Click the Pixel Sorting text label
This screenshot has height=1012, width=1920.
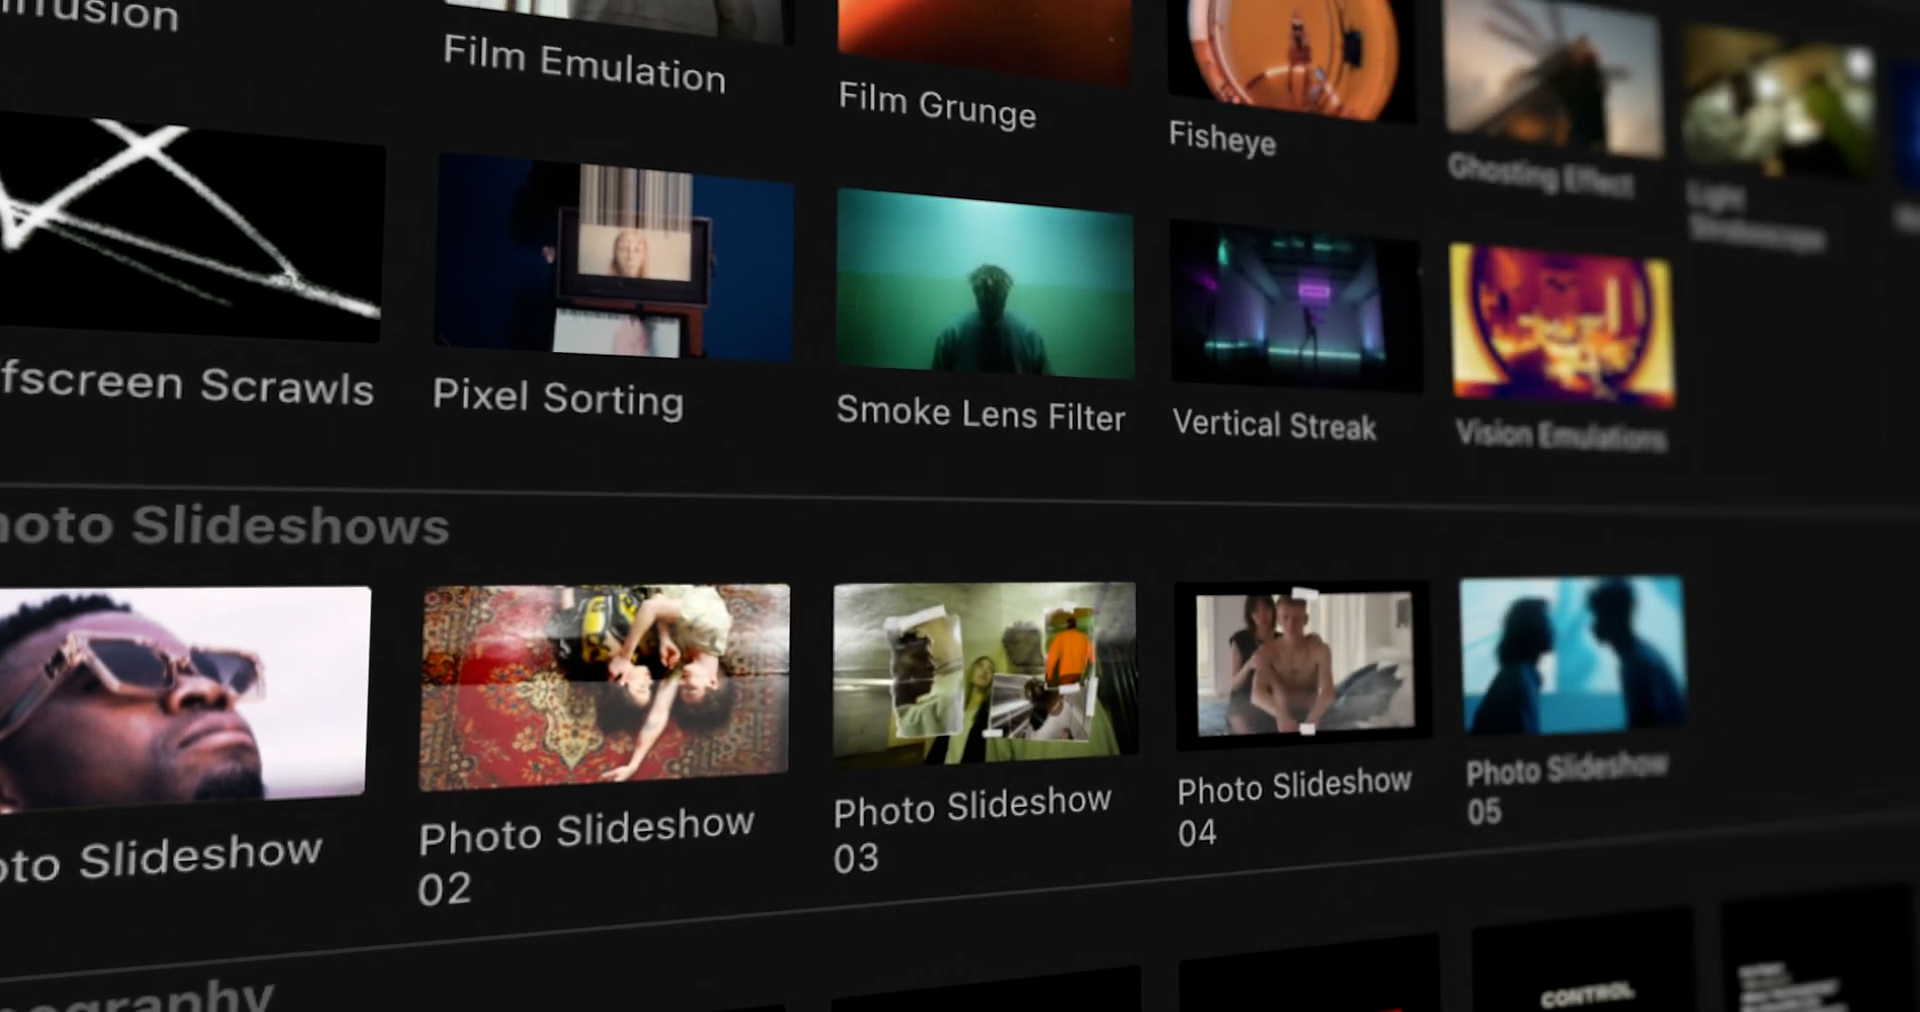click(x=558, y=398)
